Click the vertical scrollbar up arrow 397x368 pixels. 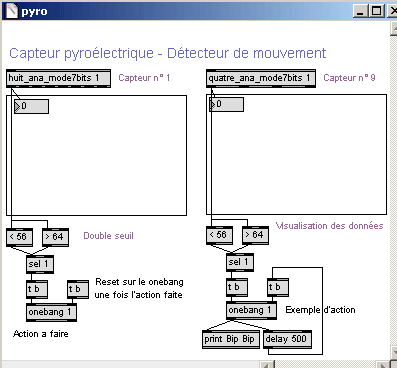click(x=394, y=28)
